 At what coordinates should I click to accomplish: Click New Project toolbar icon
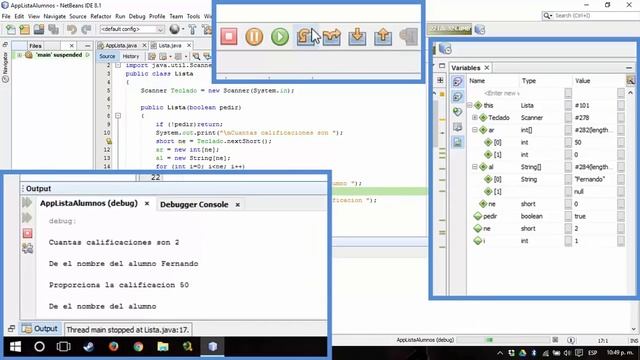coord(24,29)
